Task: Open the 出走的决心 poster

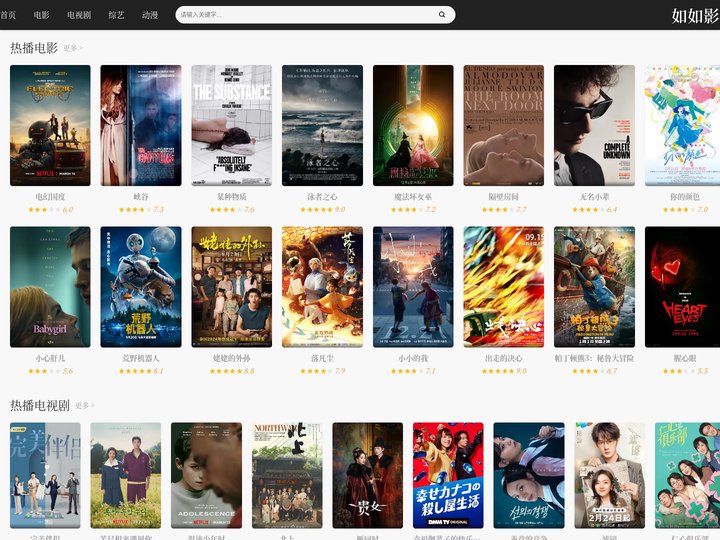Action: click(x=504, y=287)
